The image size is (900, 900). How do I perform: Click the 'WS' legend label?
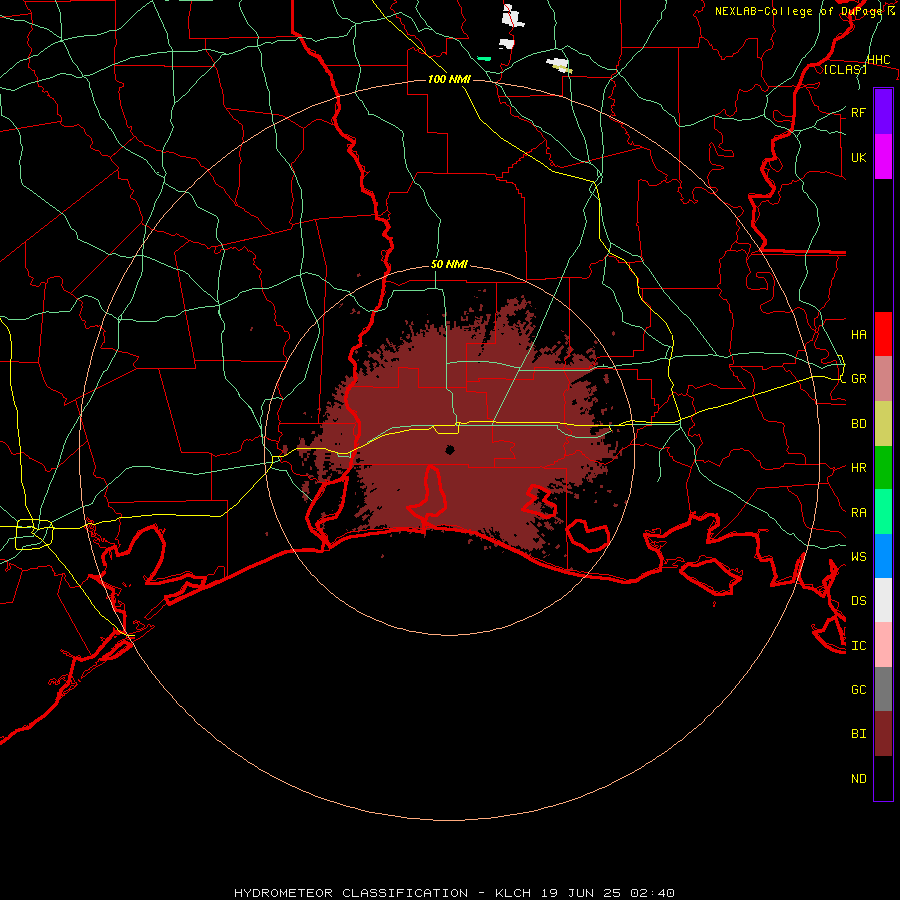click(858, 556)
